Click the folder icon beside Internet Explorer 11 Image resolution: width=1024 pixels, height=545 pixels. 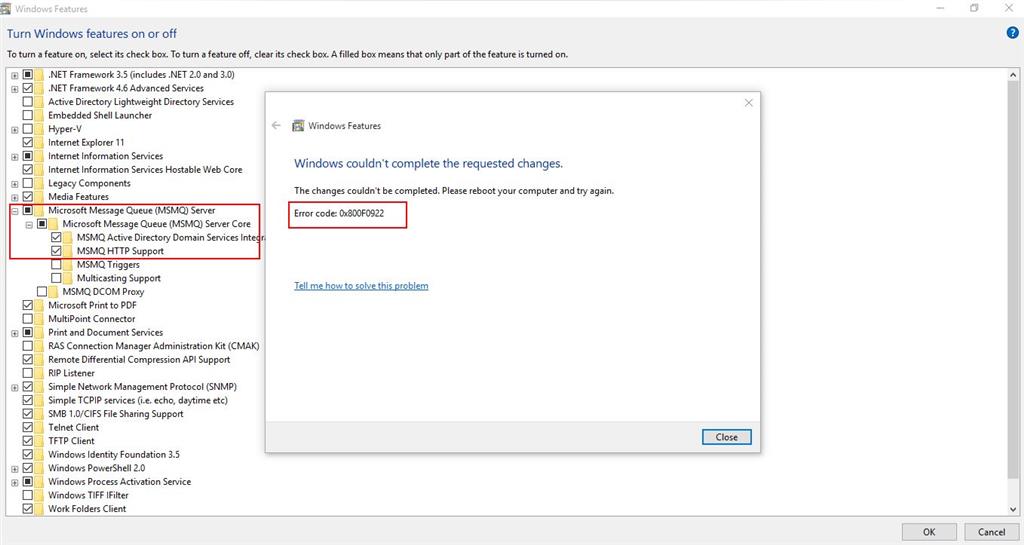[x=40, y=142]
